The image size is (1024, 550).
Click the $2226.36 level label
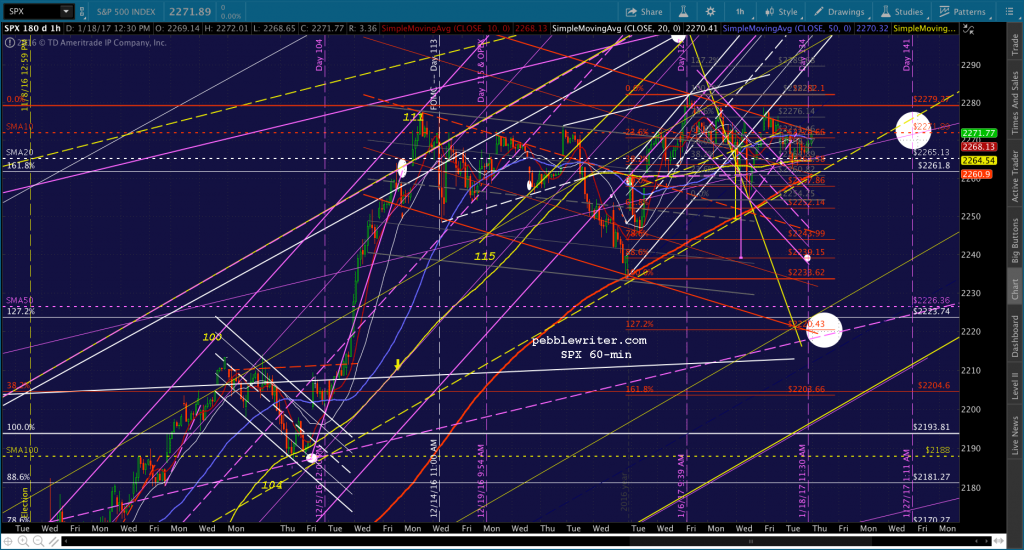931,301
